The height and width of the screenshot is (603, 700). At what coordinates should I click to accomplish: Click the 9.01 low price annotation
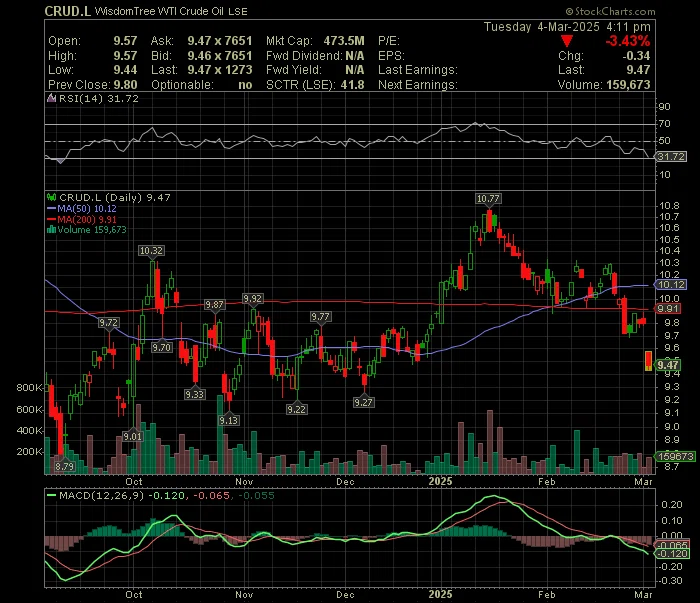coord(133,436)
